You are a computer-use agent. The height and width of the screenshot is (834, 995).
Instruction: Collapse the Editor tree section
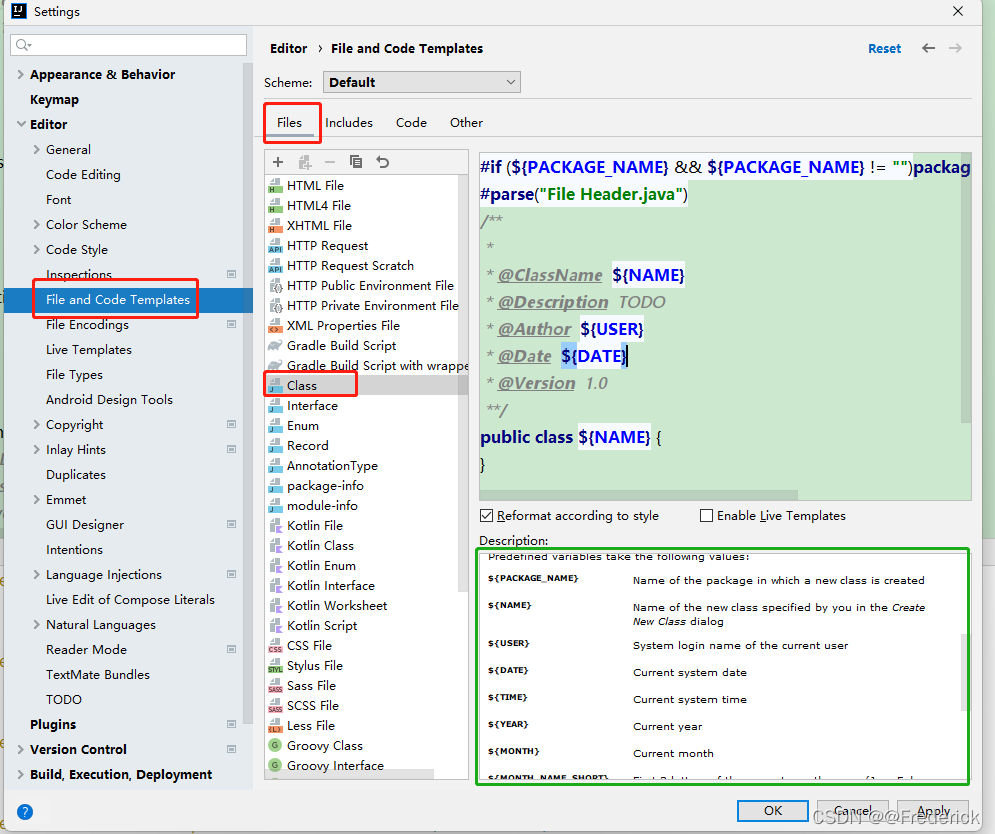[x=20, y=124]
